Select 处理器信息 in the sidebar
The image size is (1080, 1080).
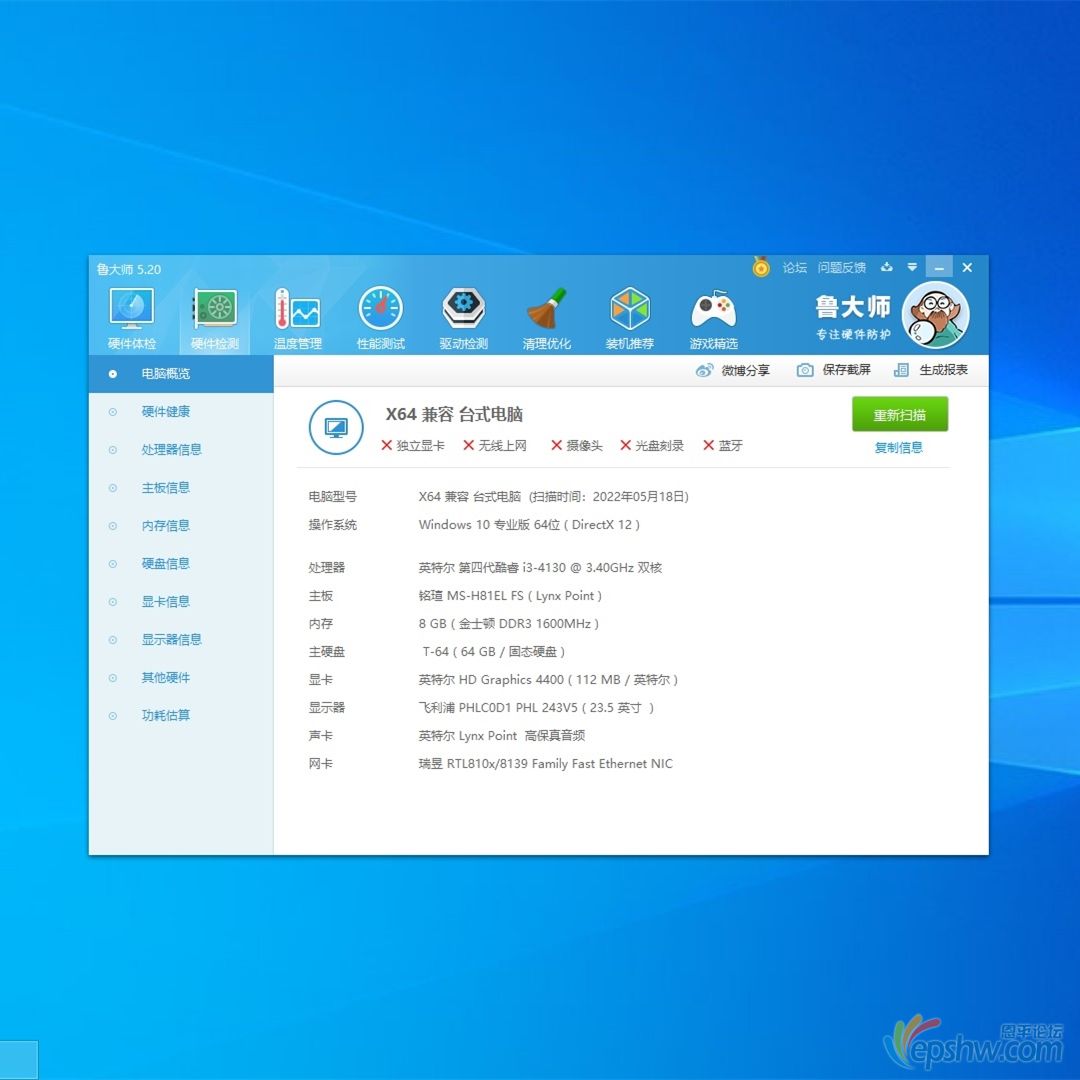coord(181,450)
